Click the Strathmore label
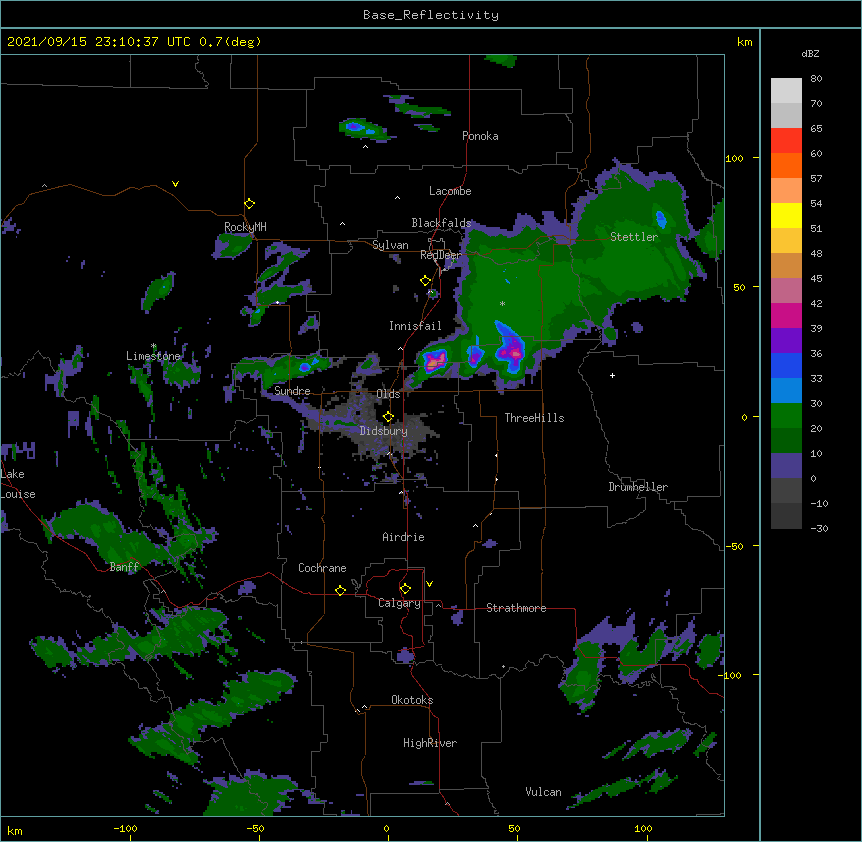862x842 pixels. (516, 608)
